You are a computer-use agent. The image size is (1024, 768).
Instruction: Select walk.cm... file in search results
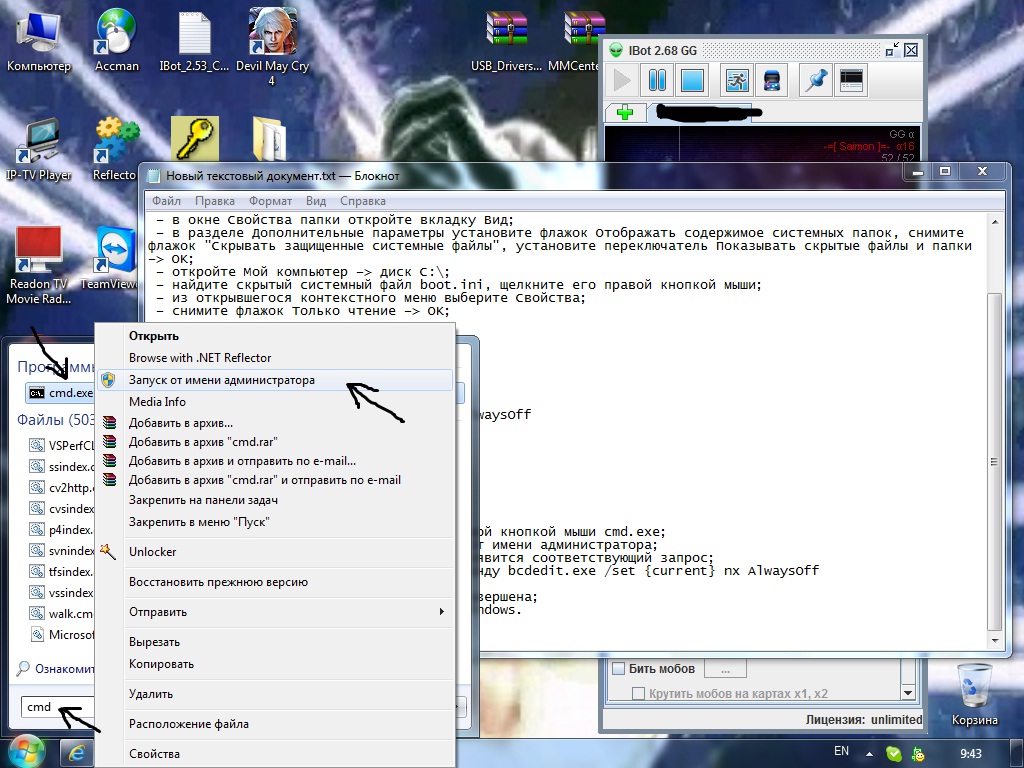pyautogui.click(x=61, y=614)
